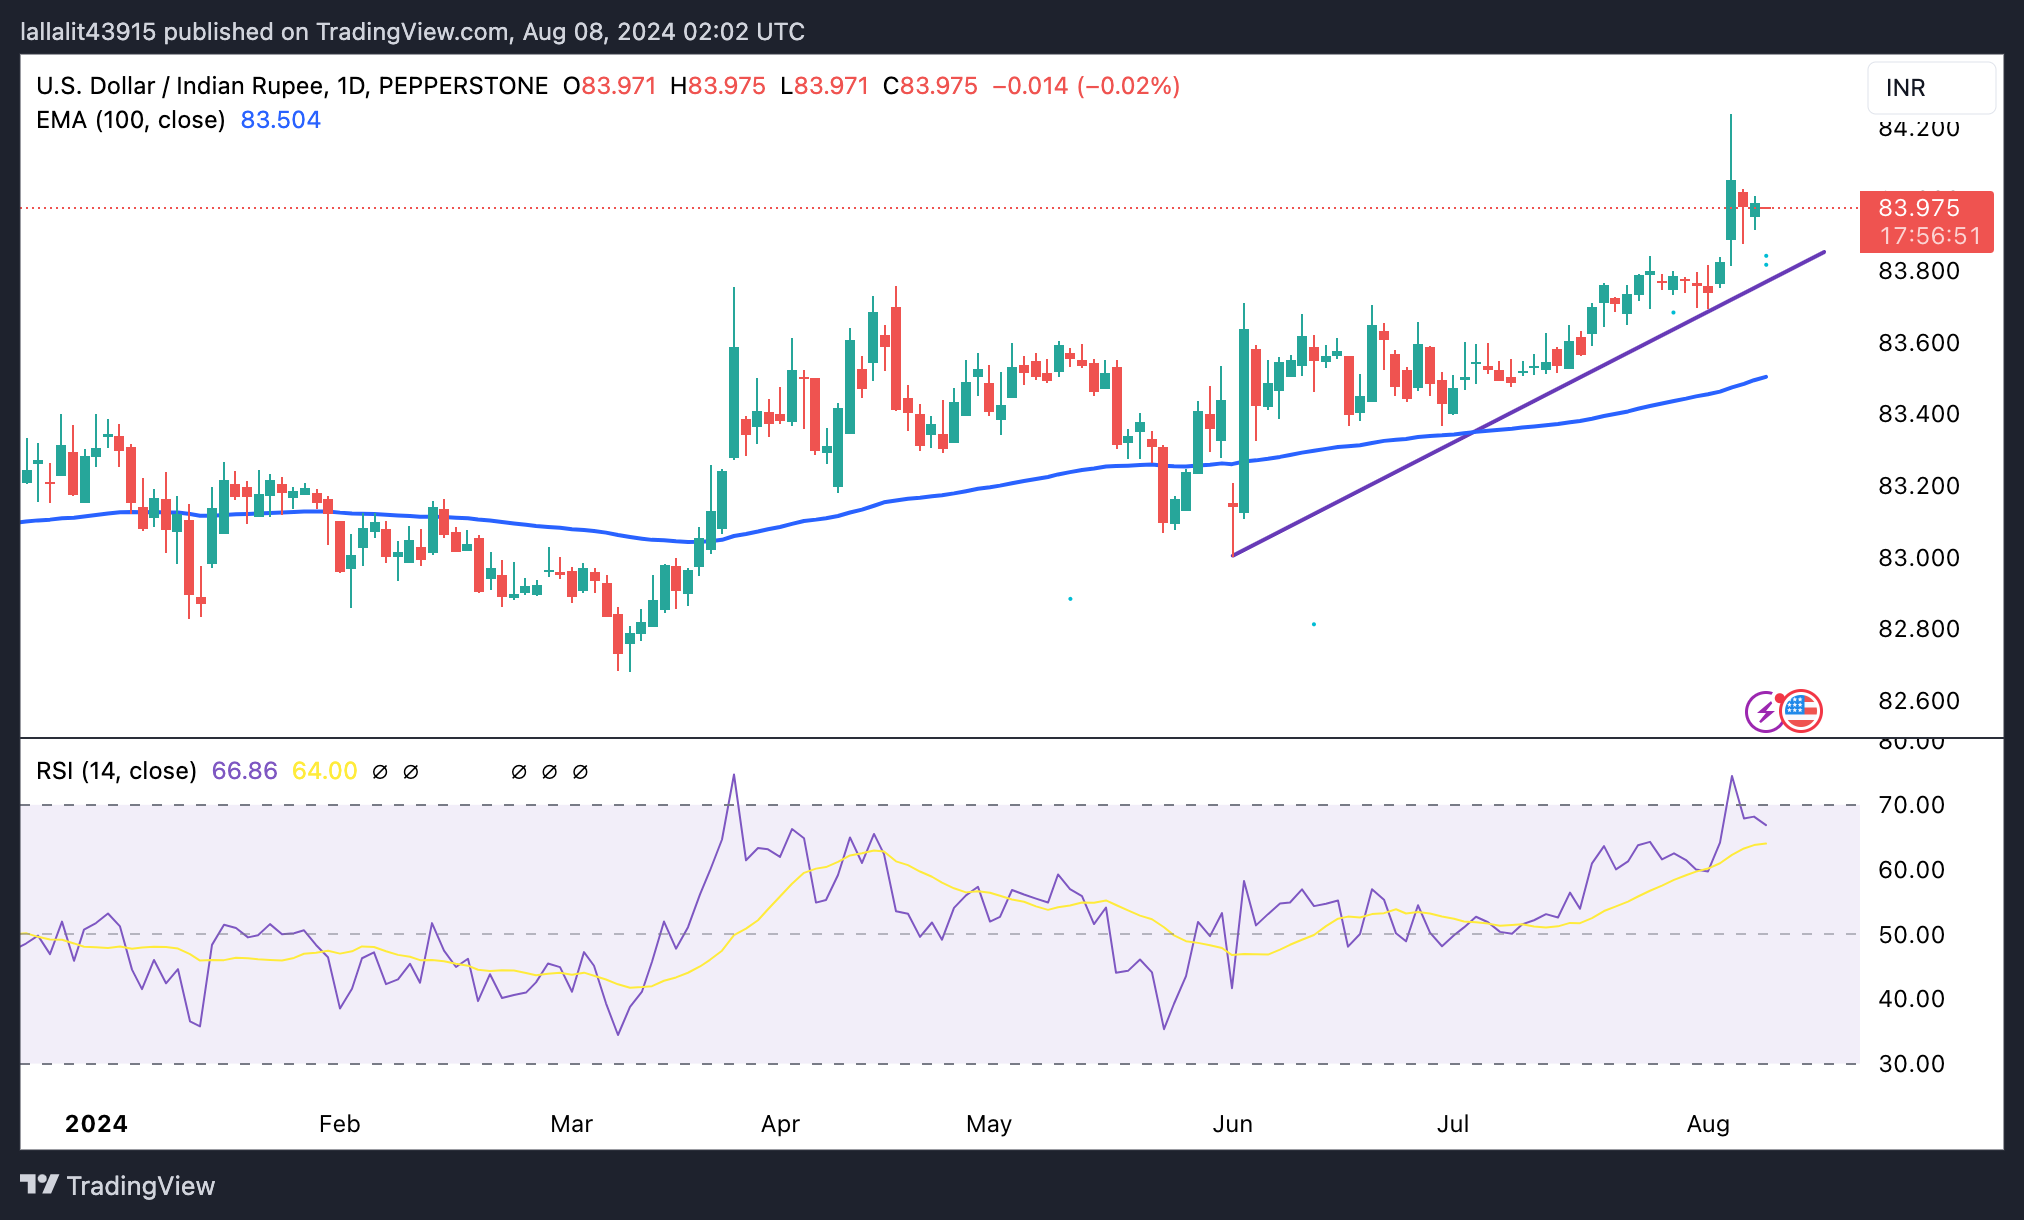
Task: Click the 70.00 level on RSI scale
Action: (1911, 805)
